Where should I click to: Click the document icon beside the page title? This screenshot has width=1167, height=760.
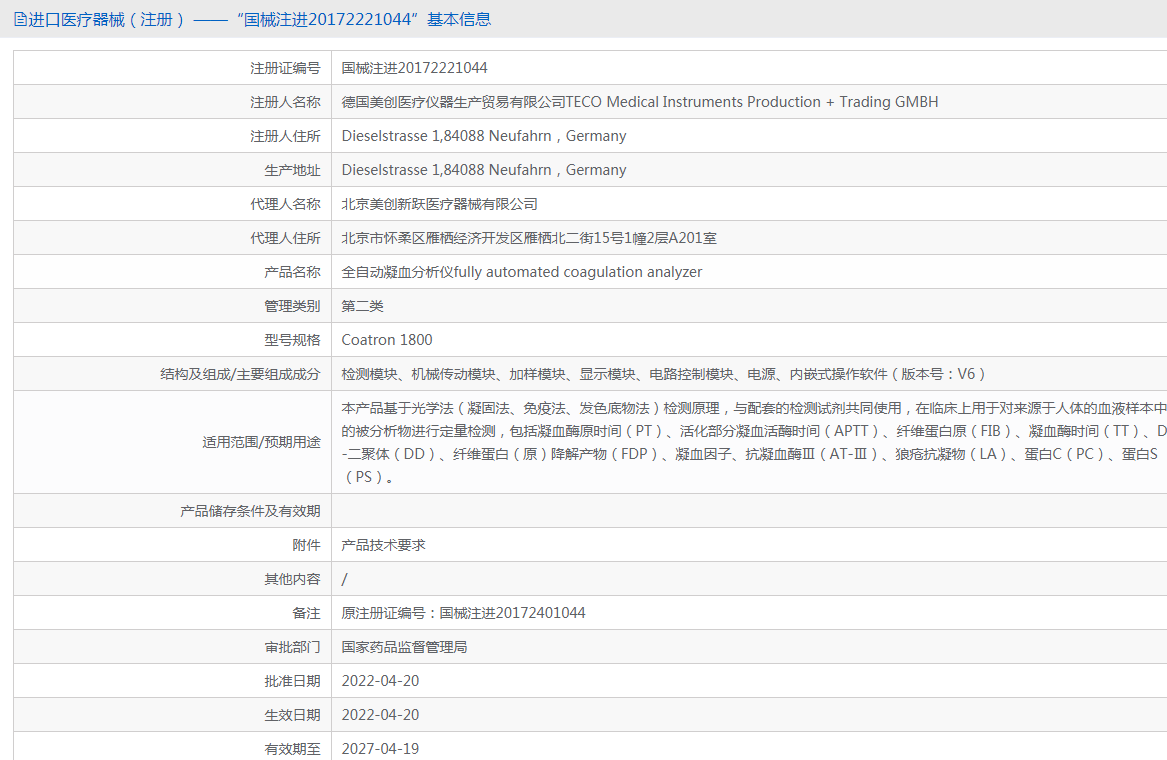click(20, 19)
